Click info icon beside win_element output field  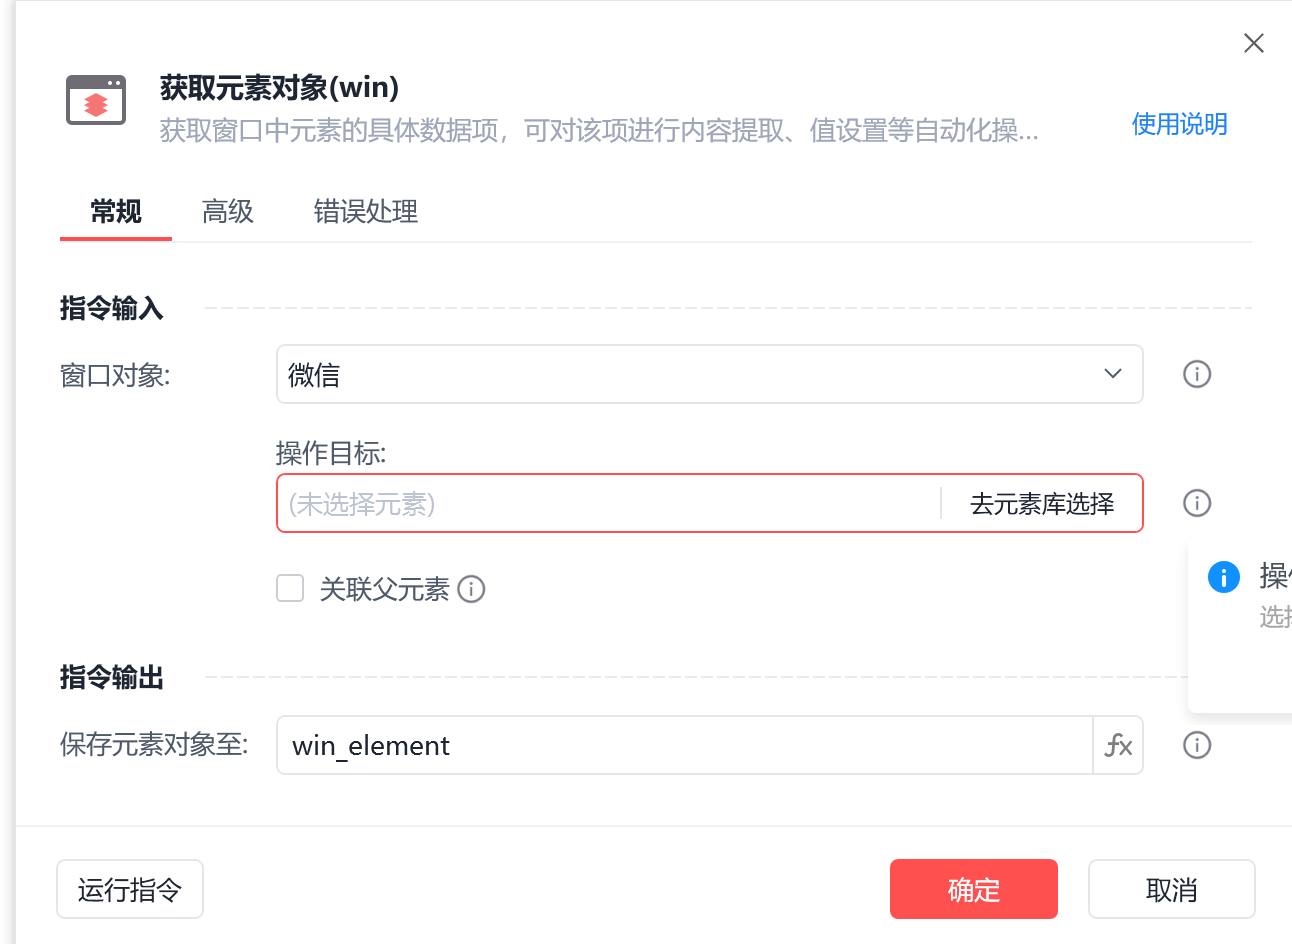[1197, 745]
